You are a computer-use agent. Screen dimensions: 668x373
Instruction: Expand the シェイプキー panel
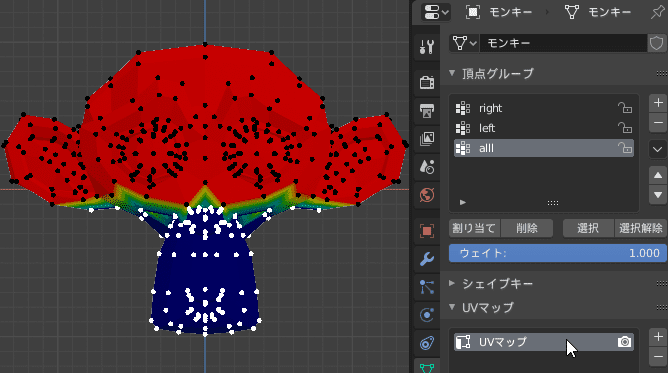click(452, 283)
